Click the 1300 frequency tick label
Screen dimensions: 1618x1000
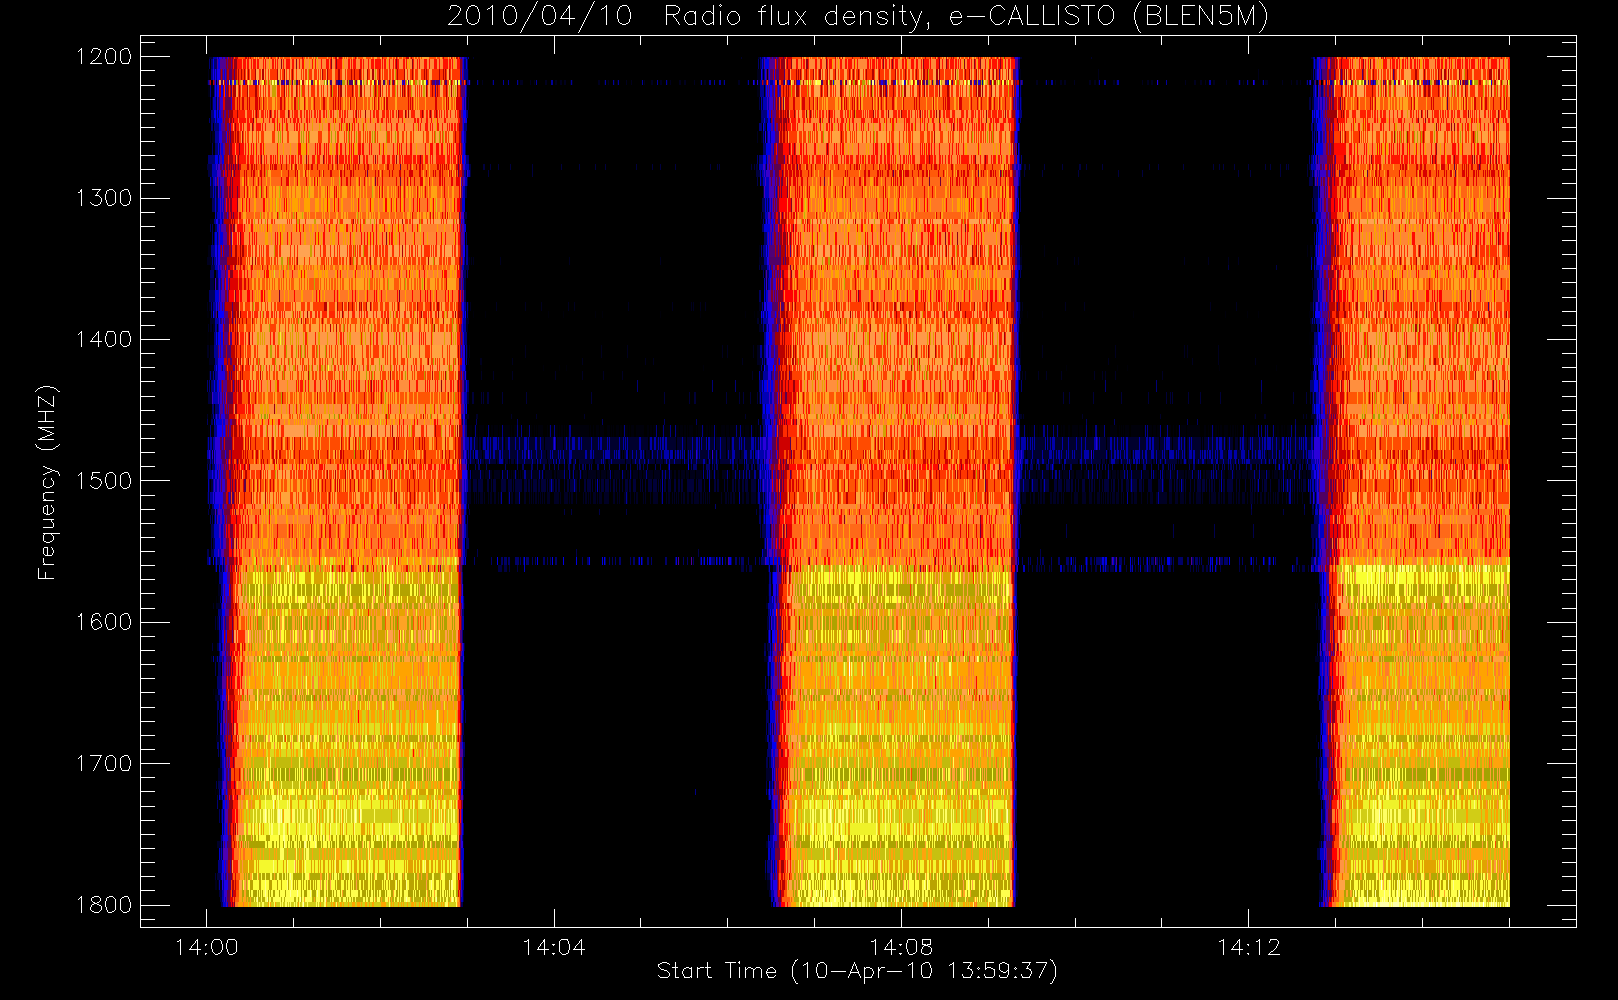(104, 198)
